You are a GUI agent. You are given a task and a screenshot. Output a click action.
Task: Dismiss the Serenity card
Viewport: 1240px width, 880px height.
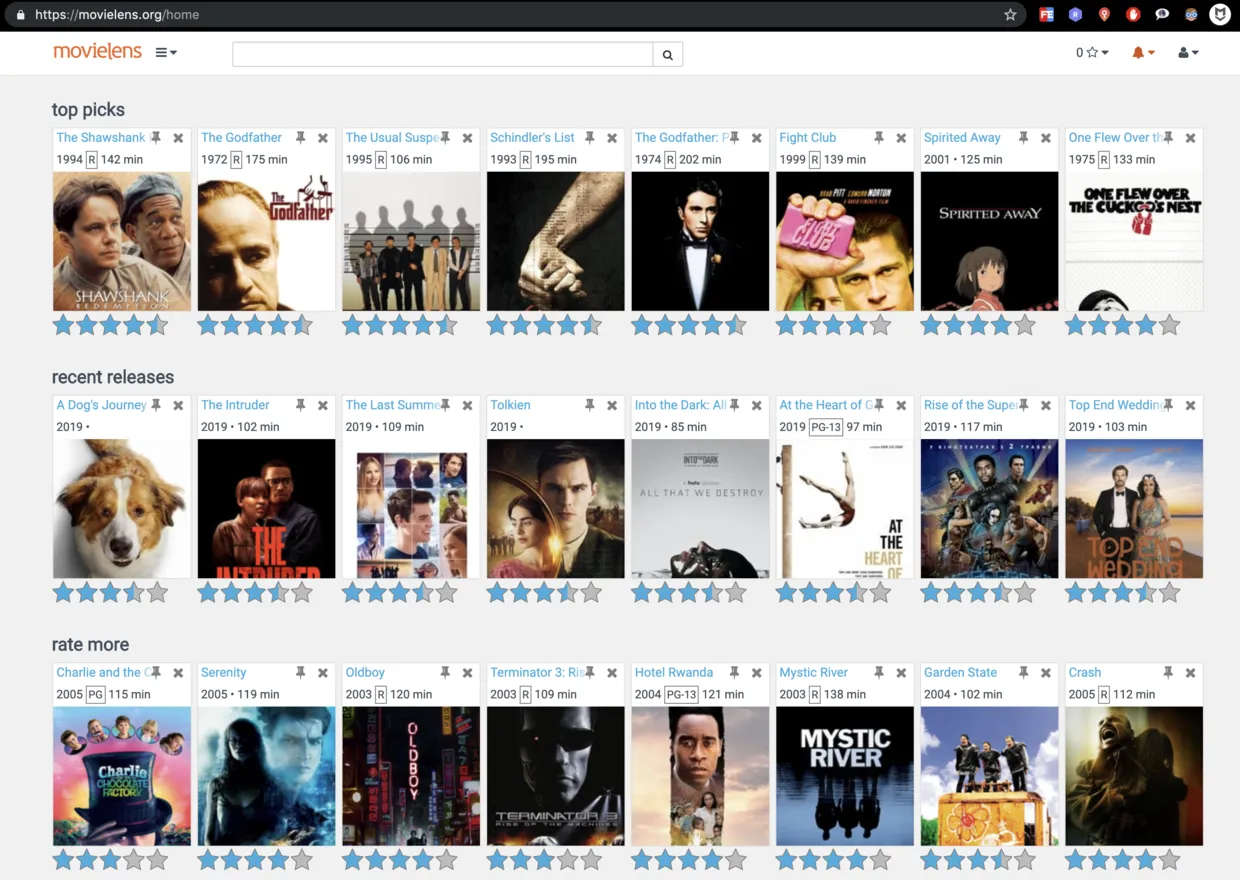pos(323,673)
